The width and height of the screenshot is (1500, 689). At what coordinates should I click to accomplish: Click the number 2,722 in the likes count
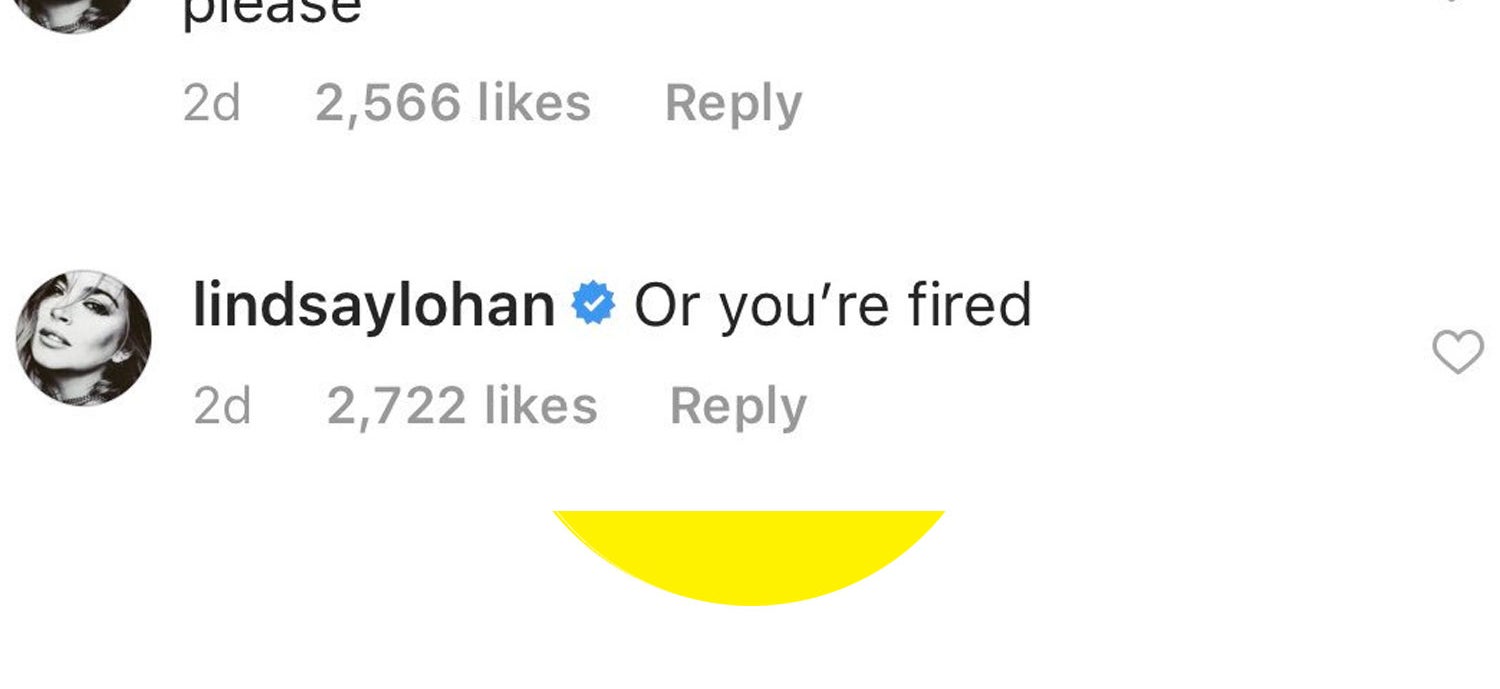click(x=396, y=407)
